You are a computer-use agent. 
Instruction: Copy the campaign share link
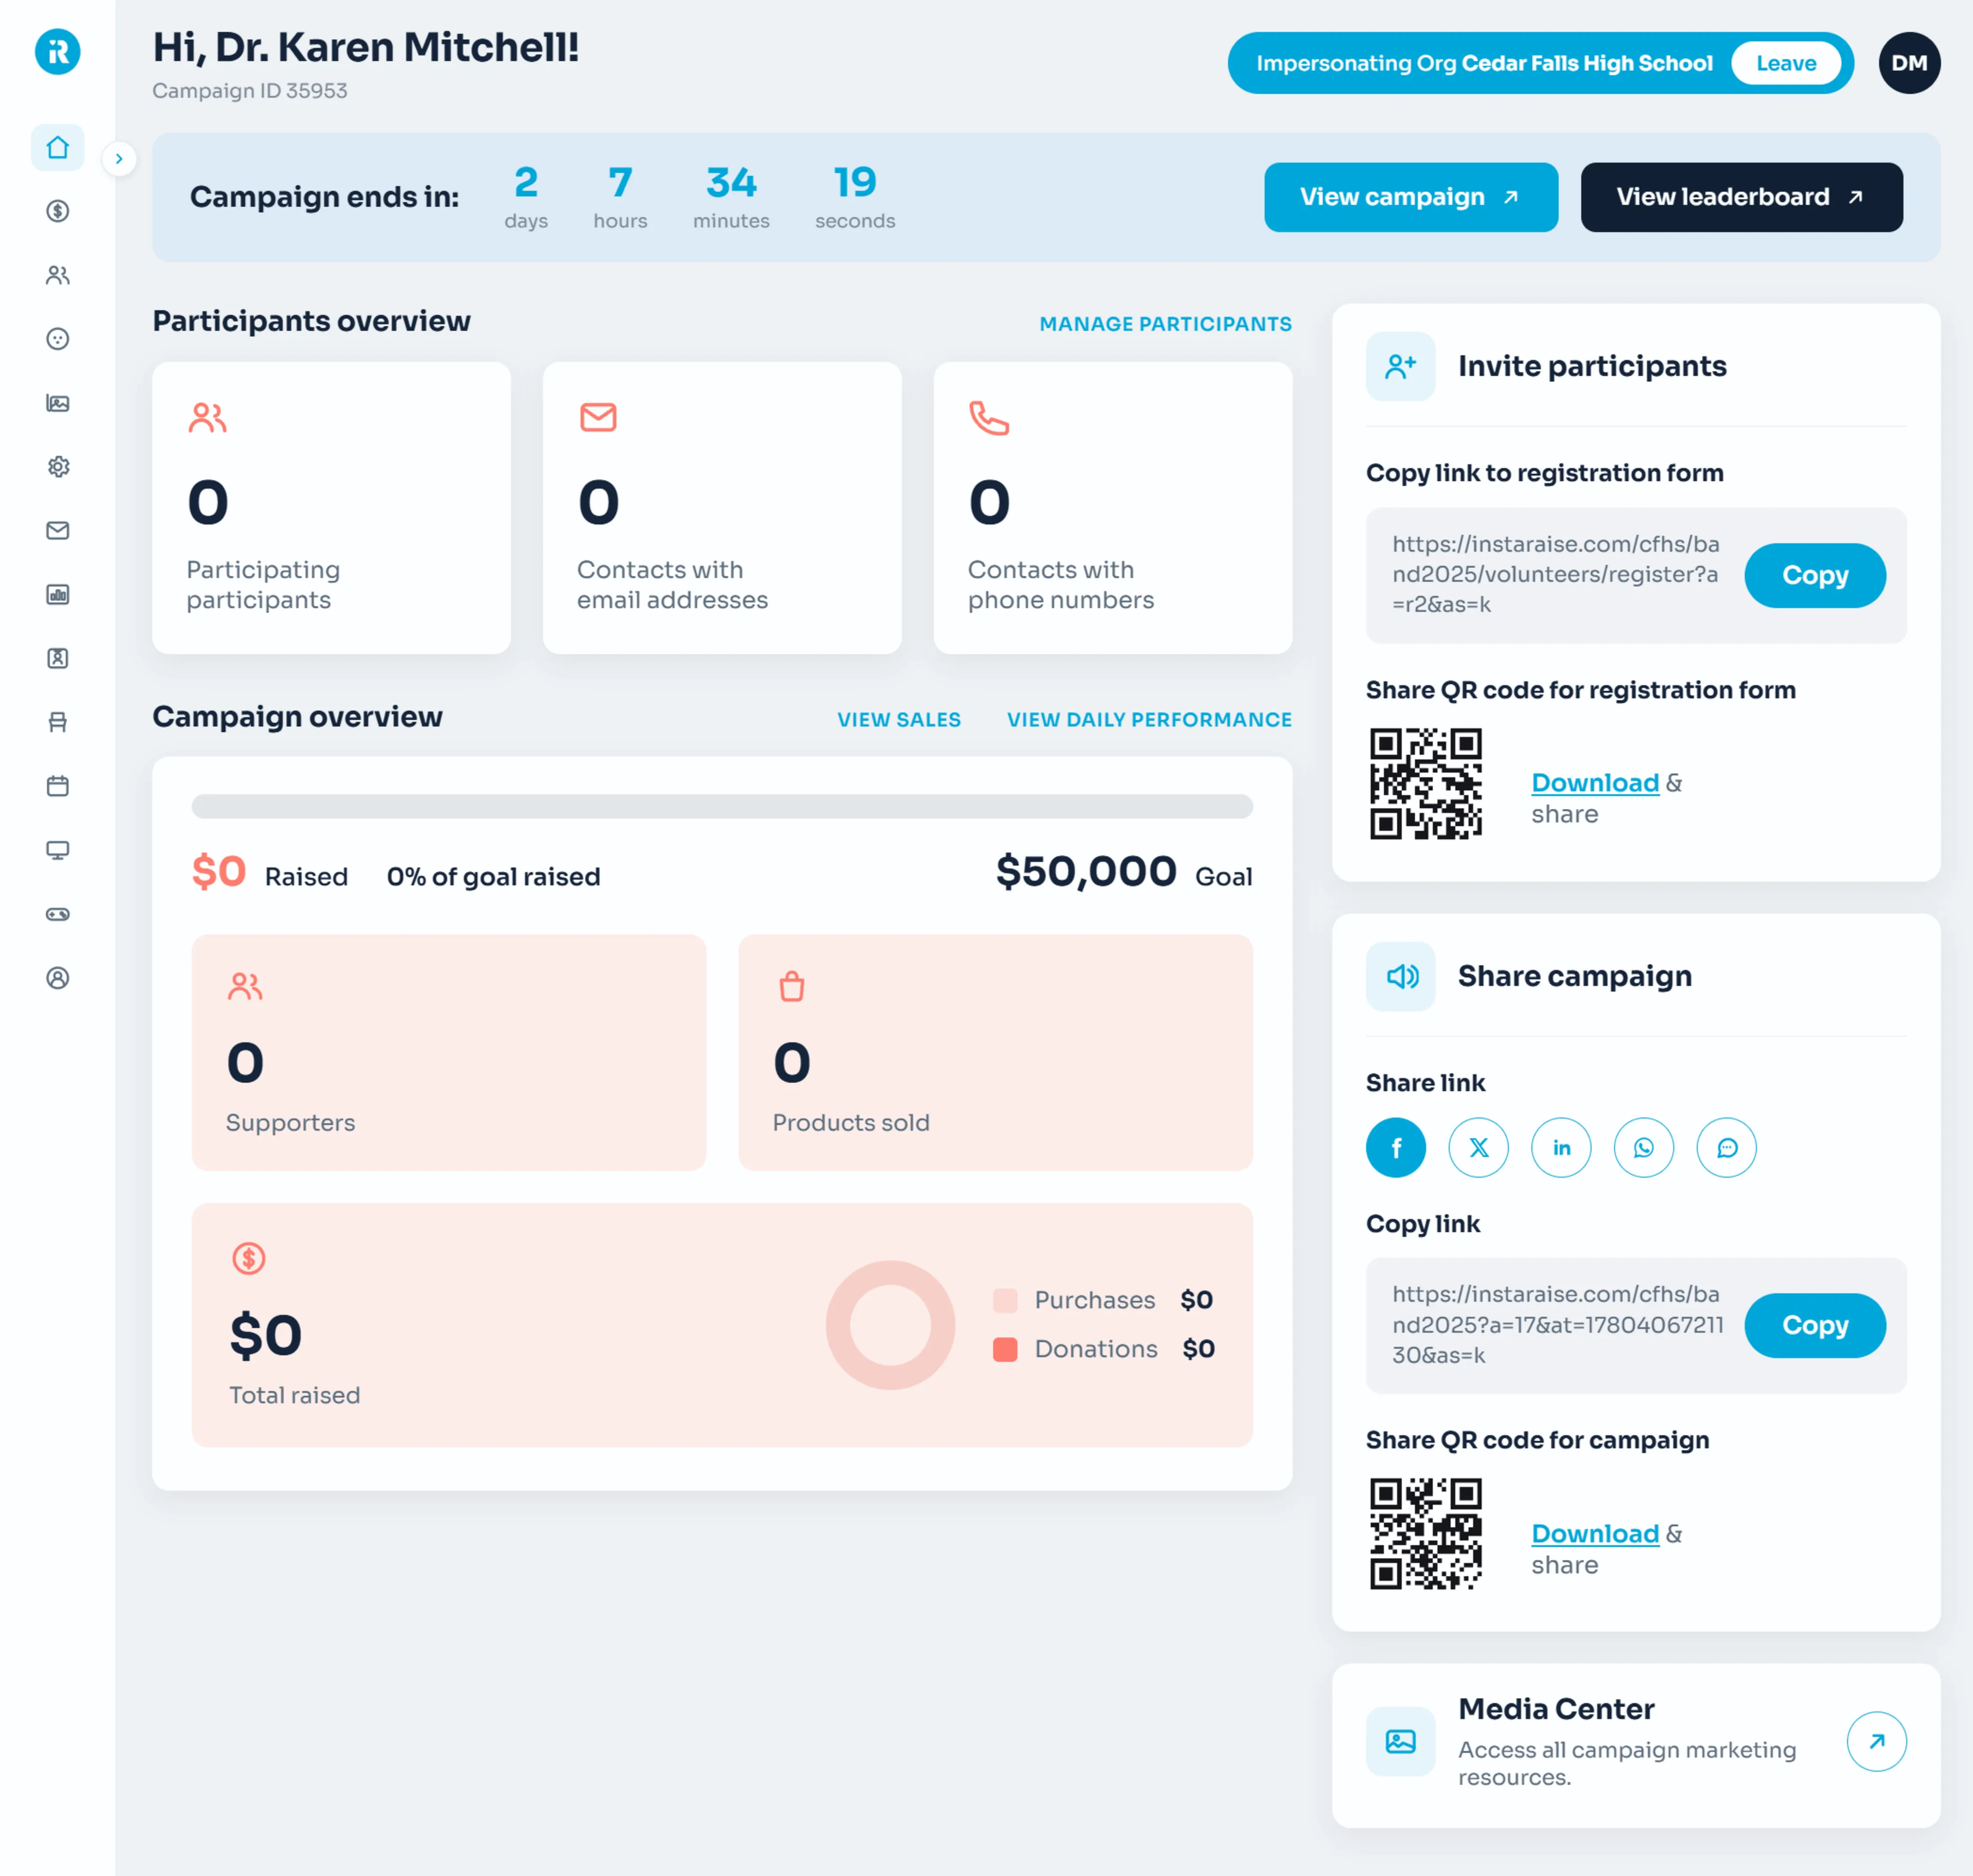click(x=1815, y=1325)
